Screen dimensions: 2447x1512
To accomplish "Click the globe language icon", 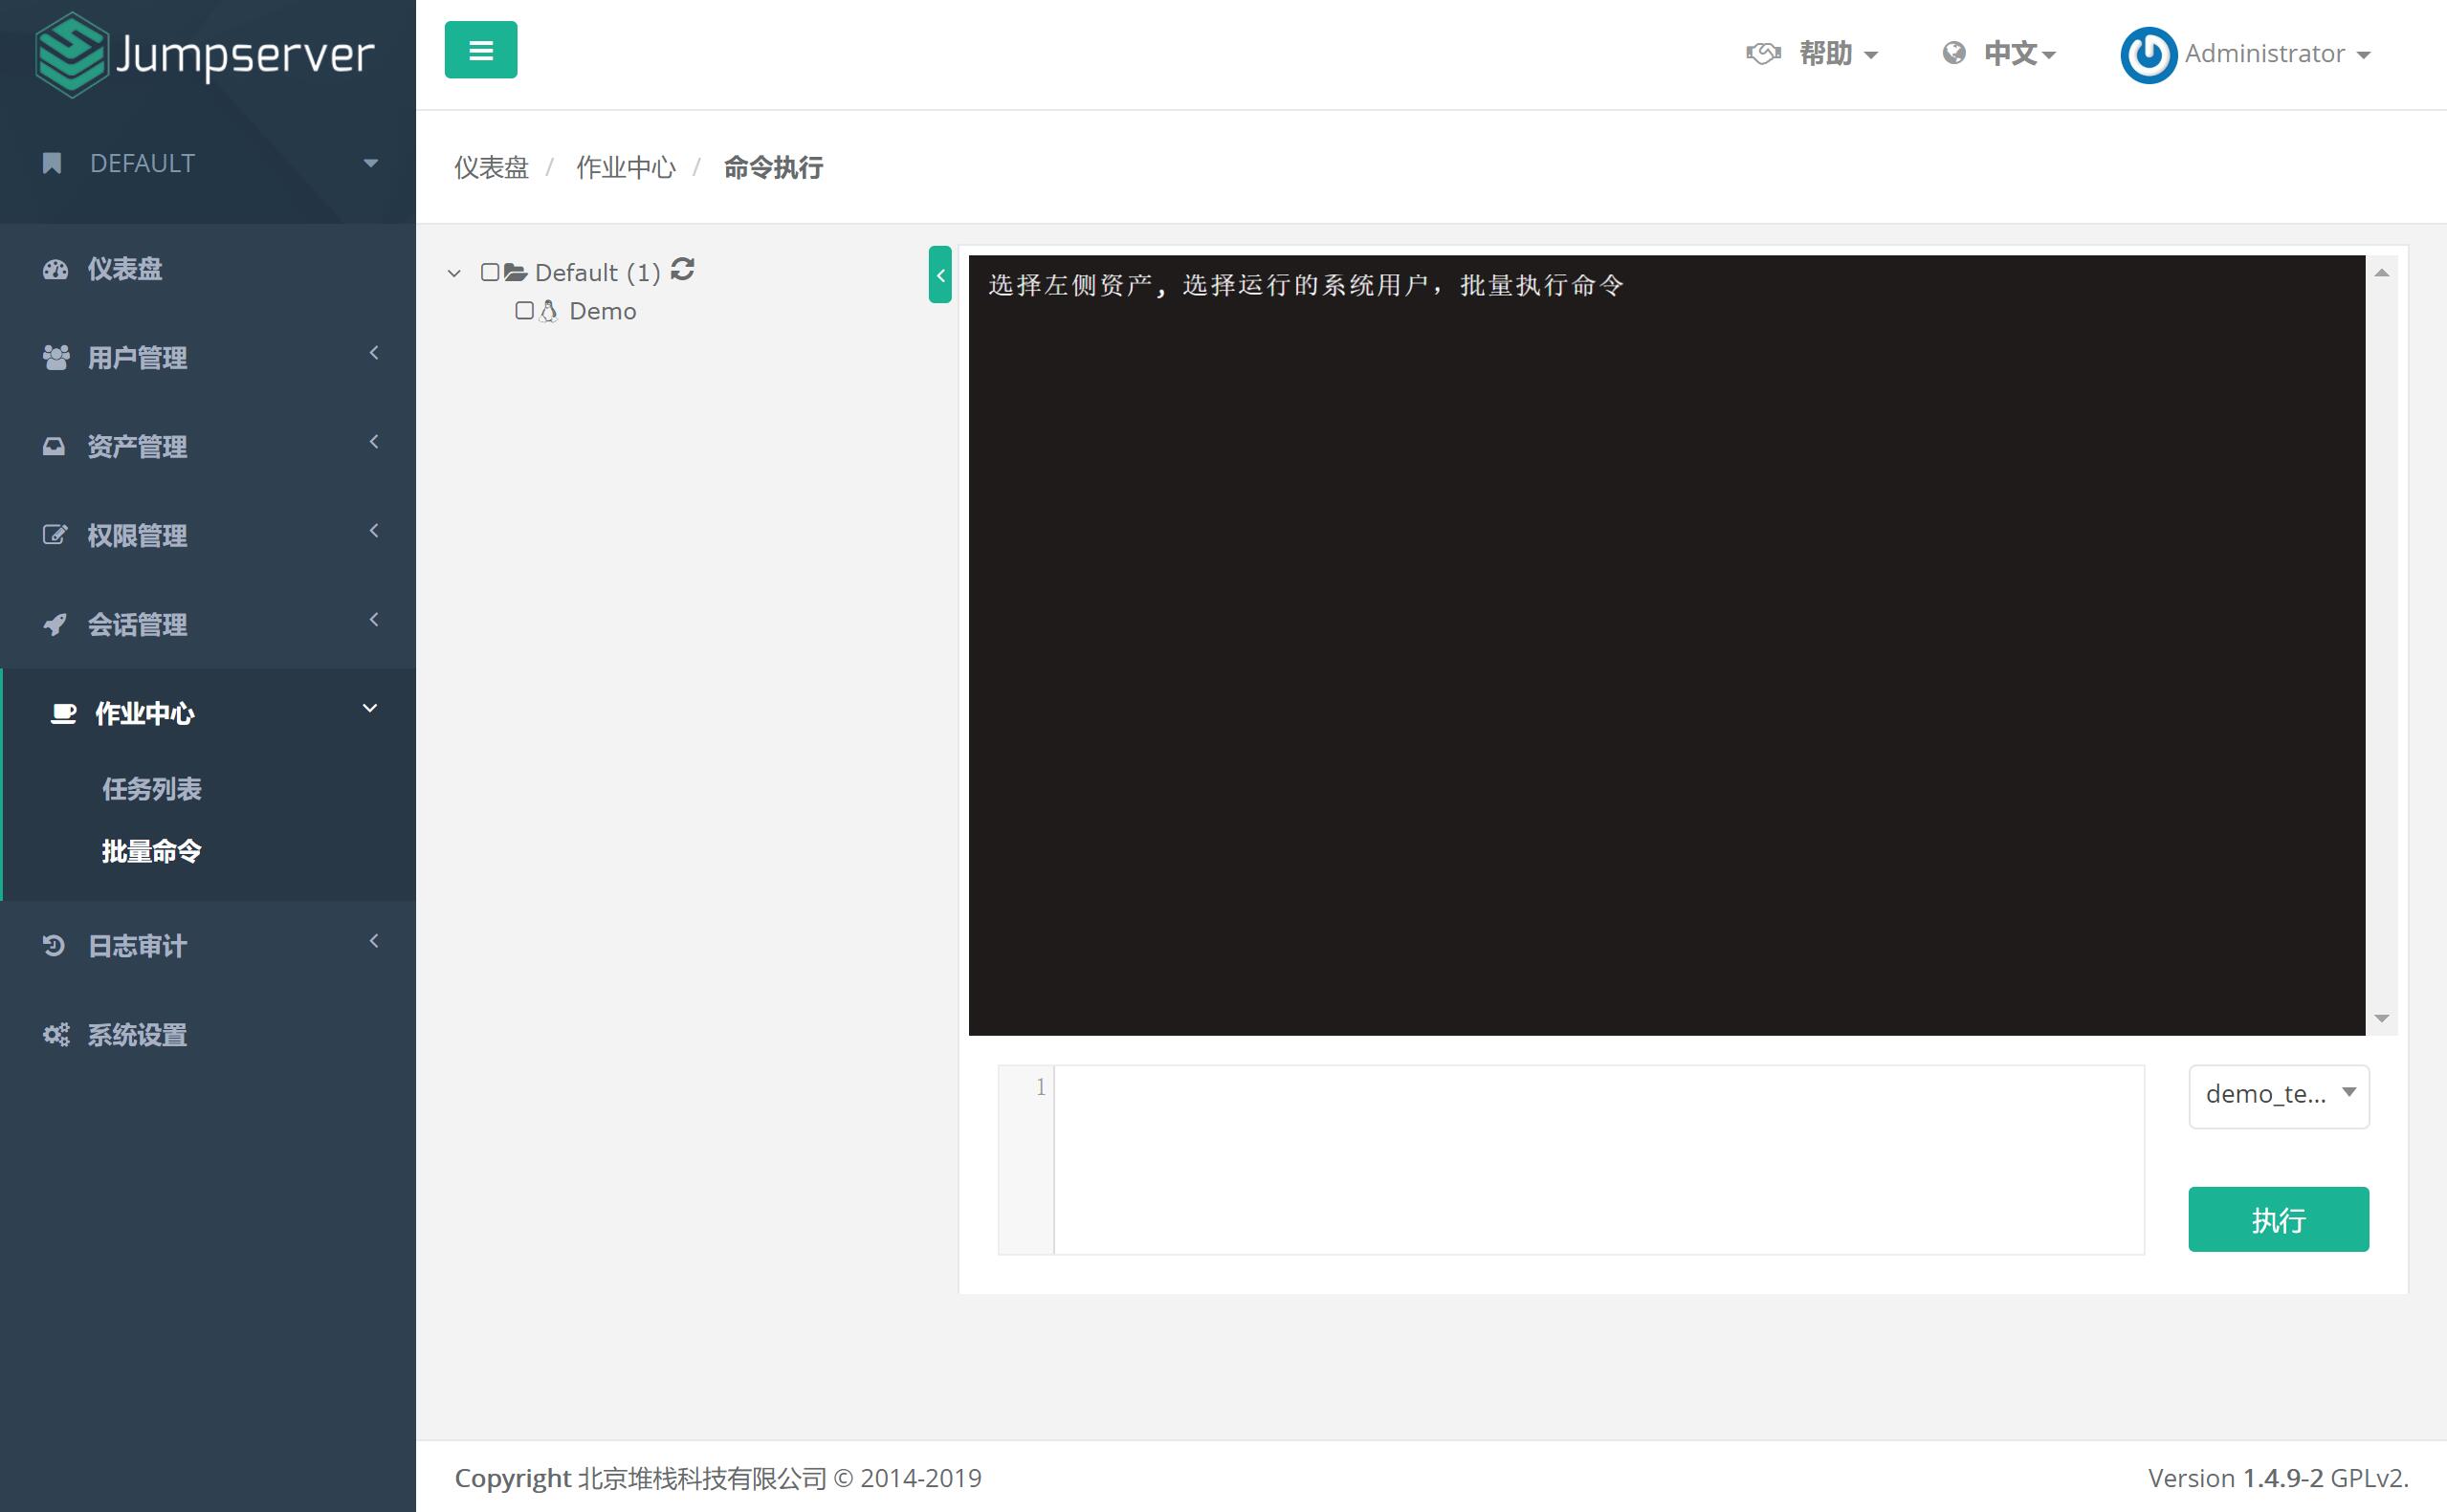I will [x=1954, y=53].
